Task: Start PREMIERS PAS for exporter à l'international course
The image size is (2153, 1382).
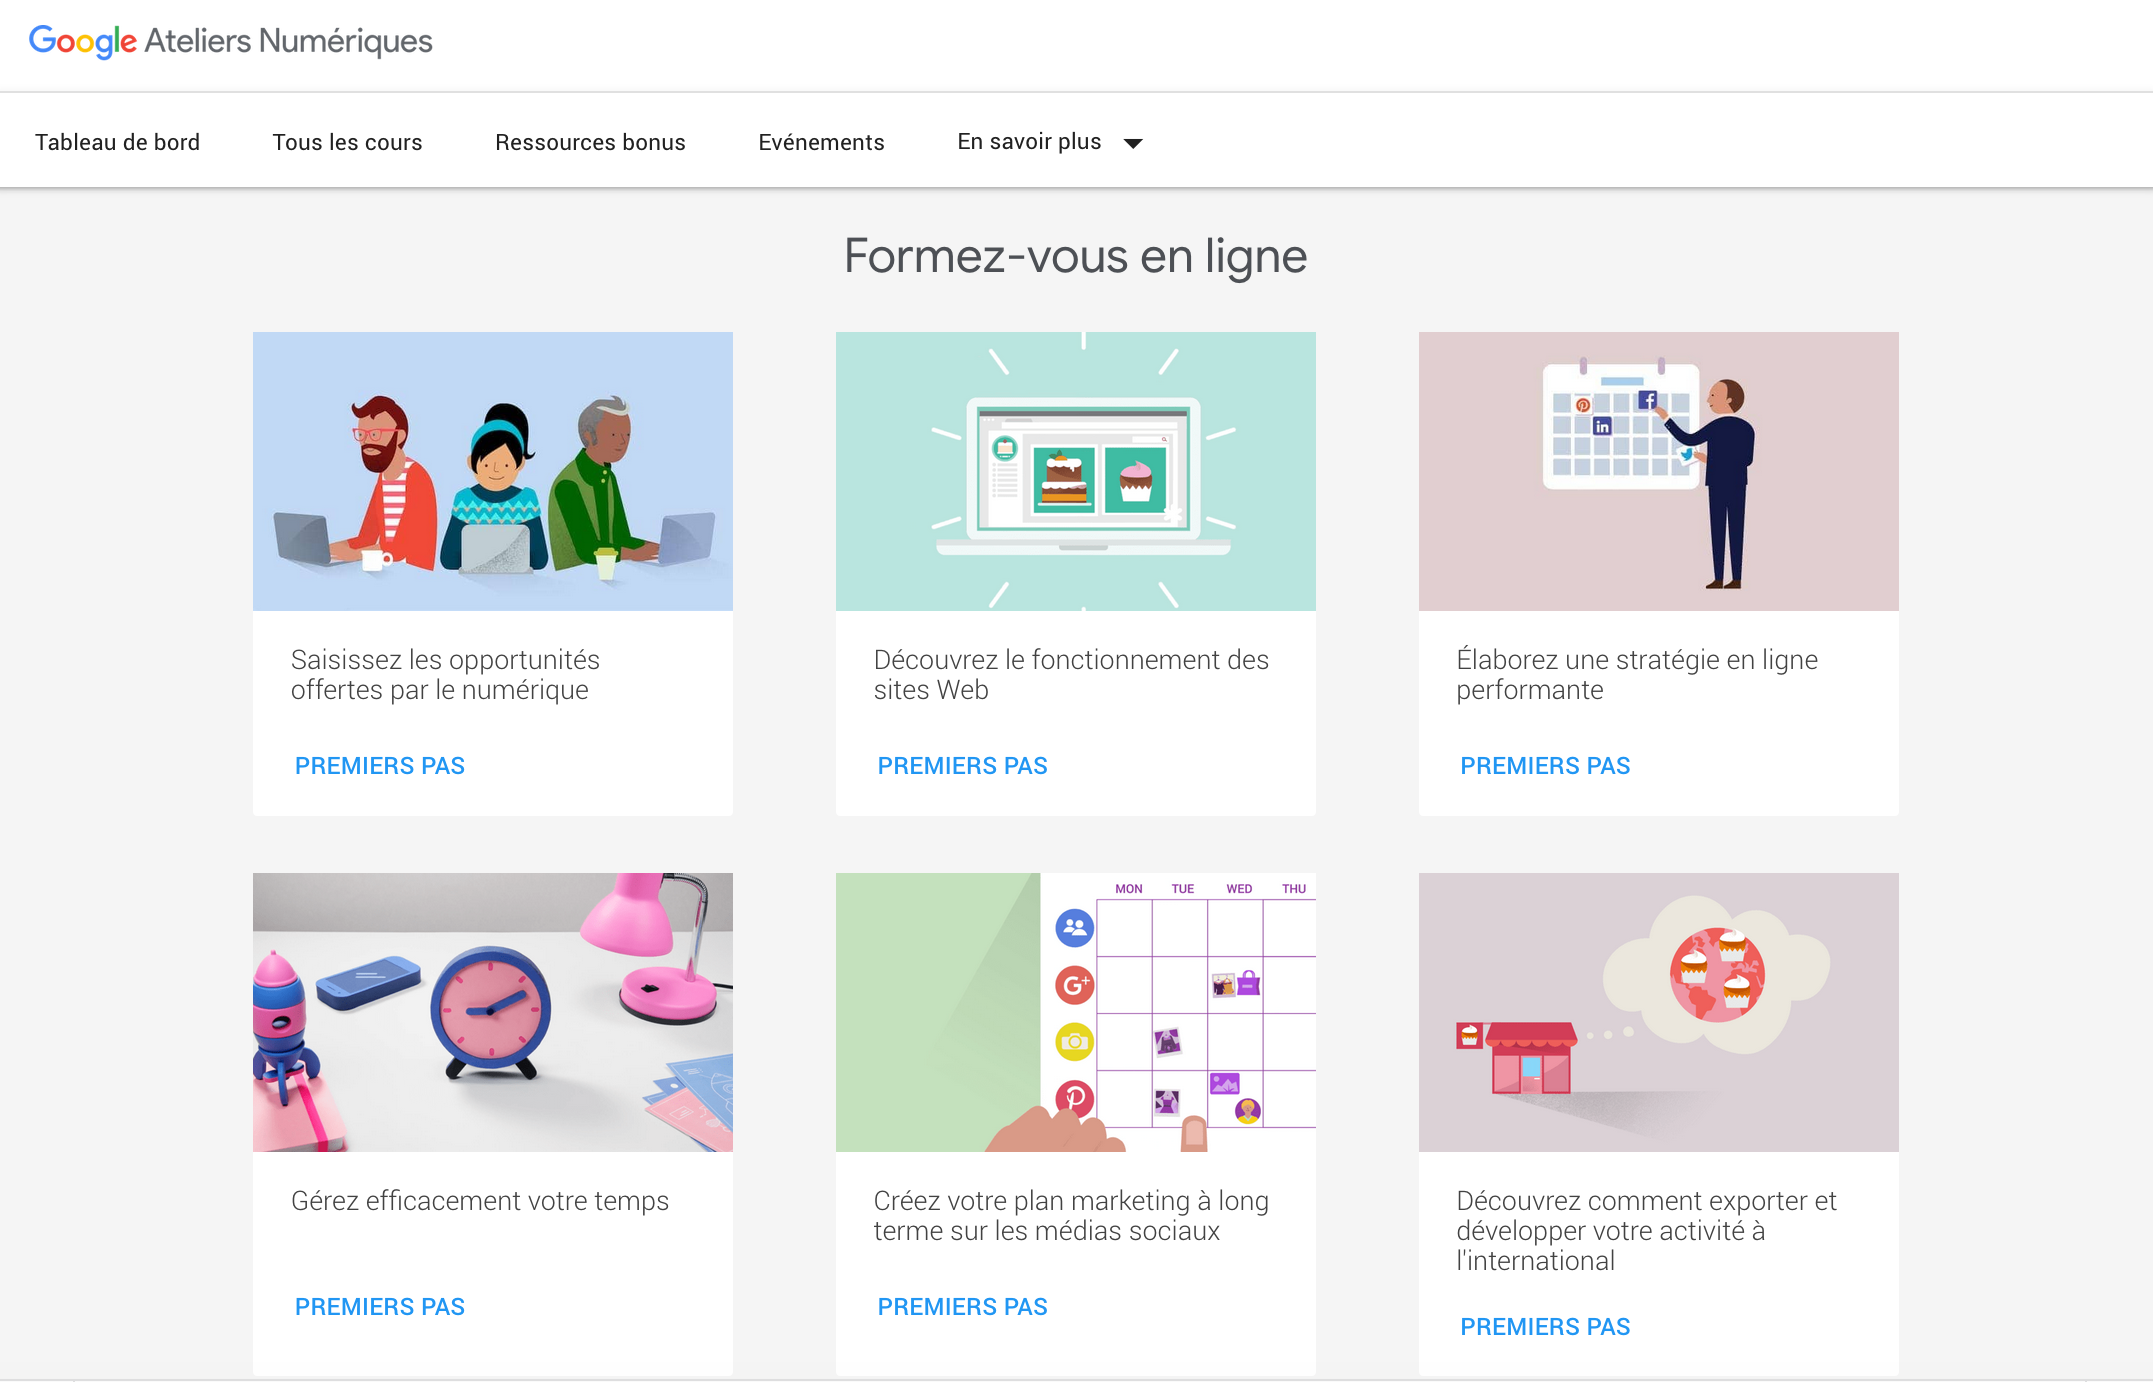Action: pyautogui.click(x=1545, y=1327)
